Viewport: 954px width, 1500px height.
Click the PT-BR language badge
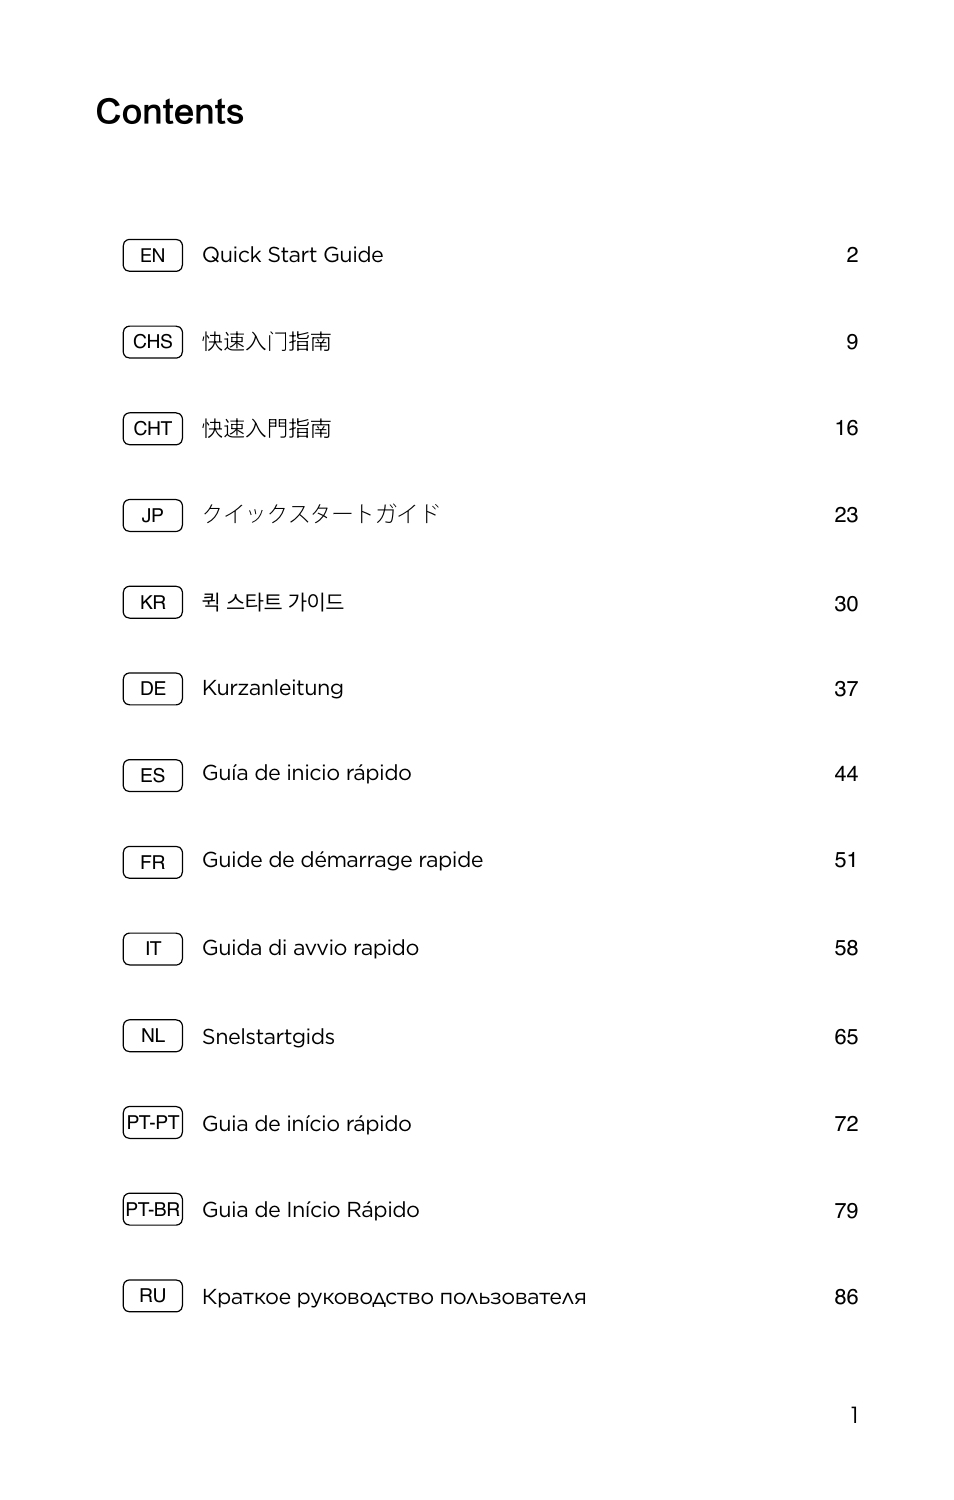[153, 1209]
